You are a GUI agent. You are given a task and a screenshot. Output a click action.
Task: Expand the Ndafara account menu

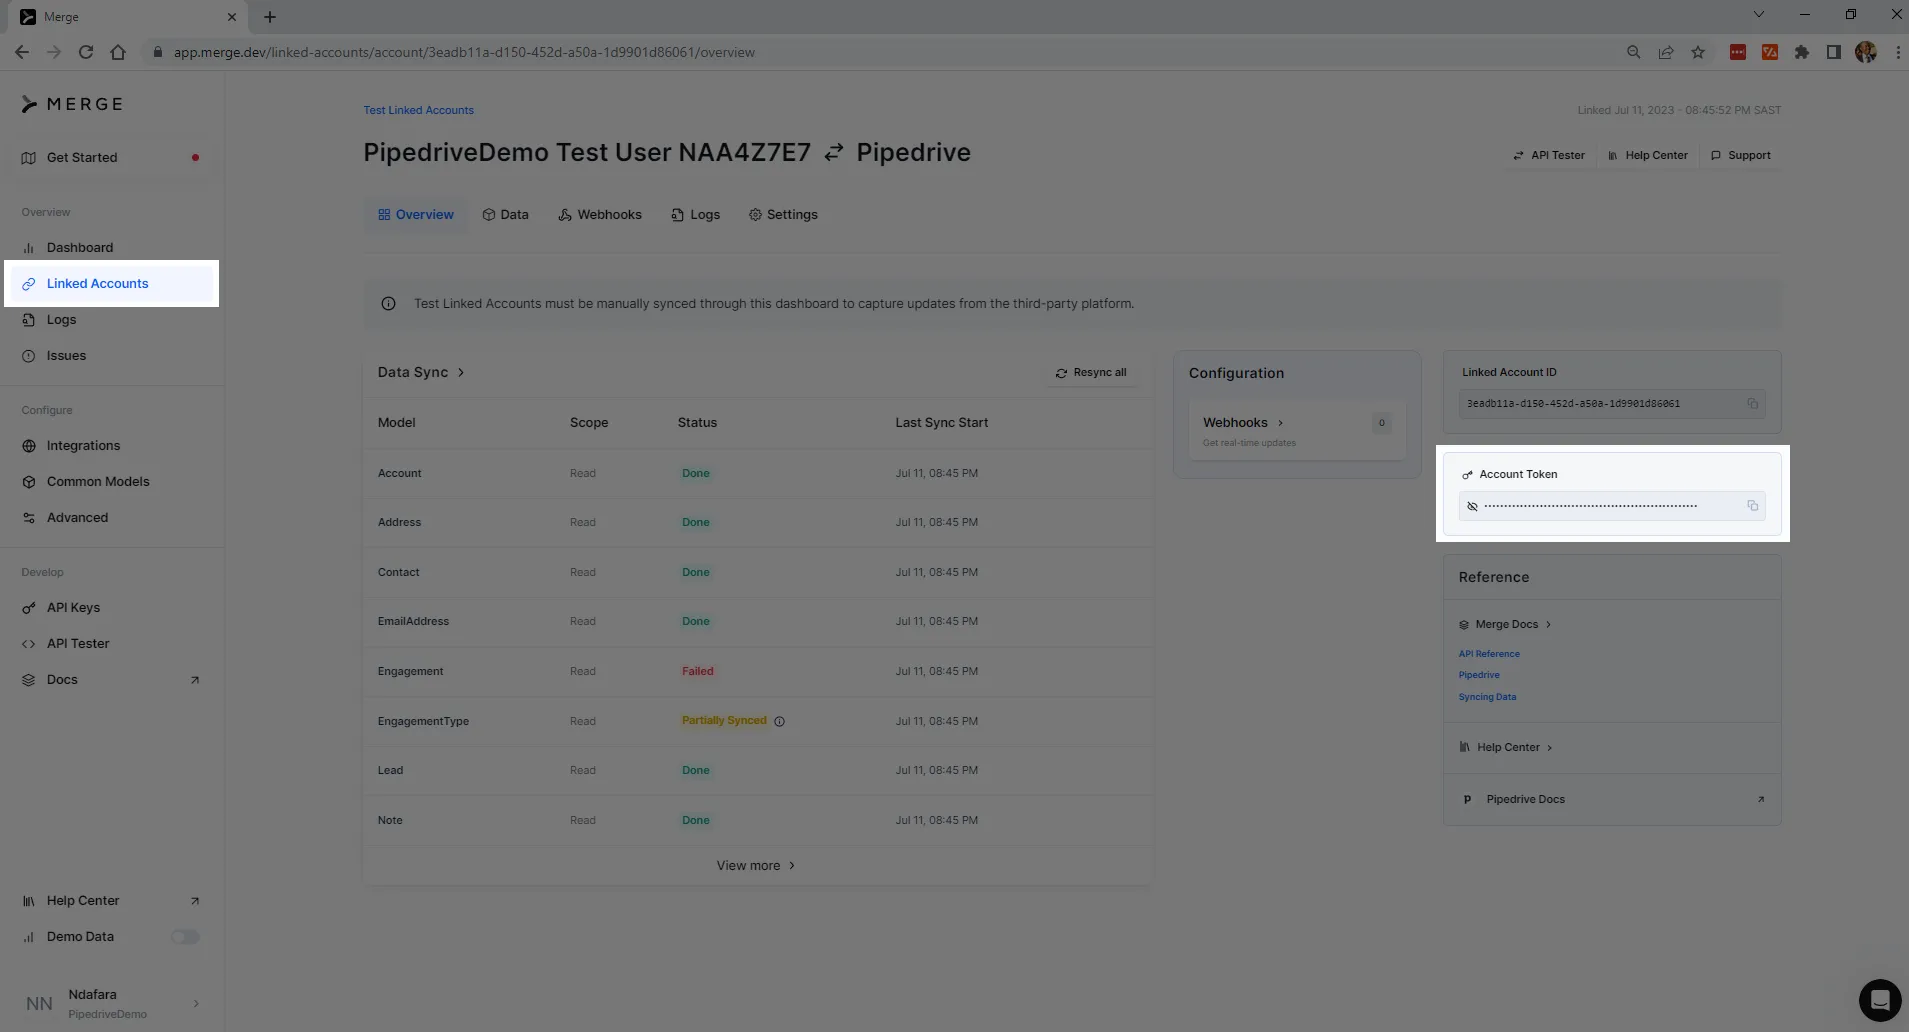point(111,1003)
